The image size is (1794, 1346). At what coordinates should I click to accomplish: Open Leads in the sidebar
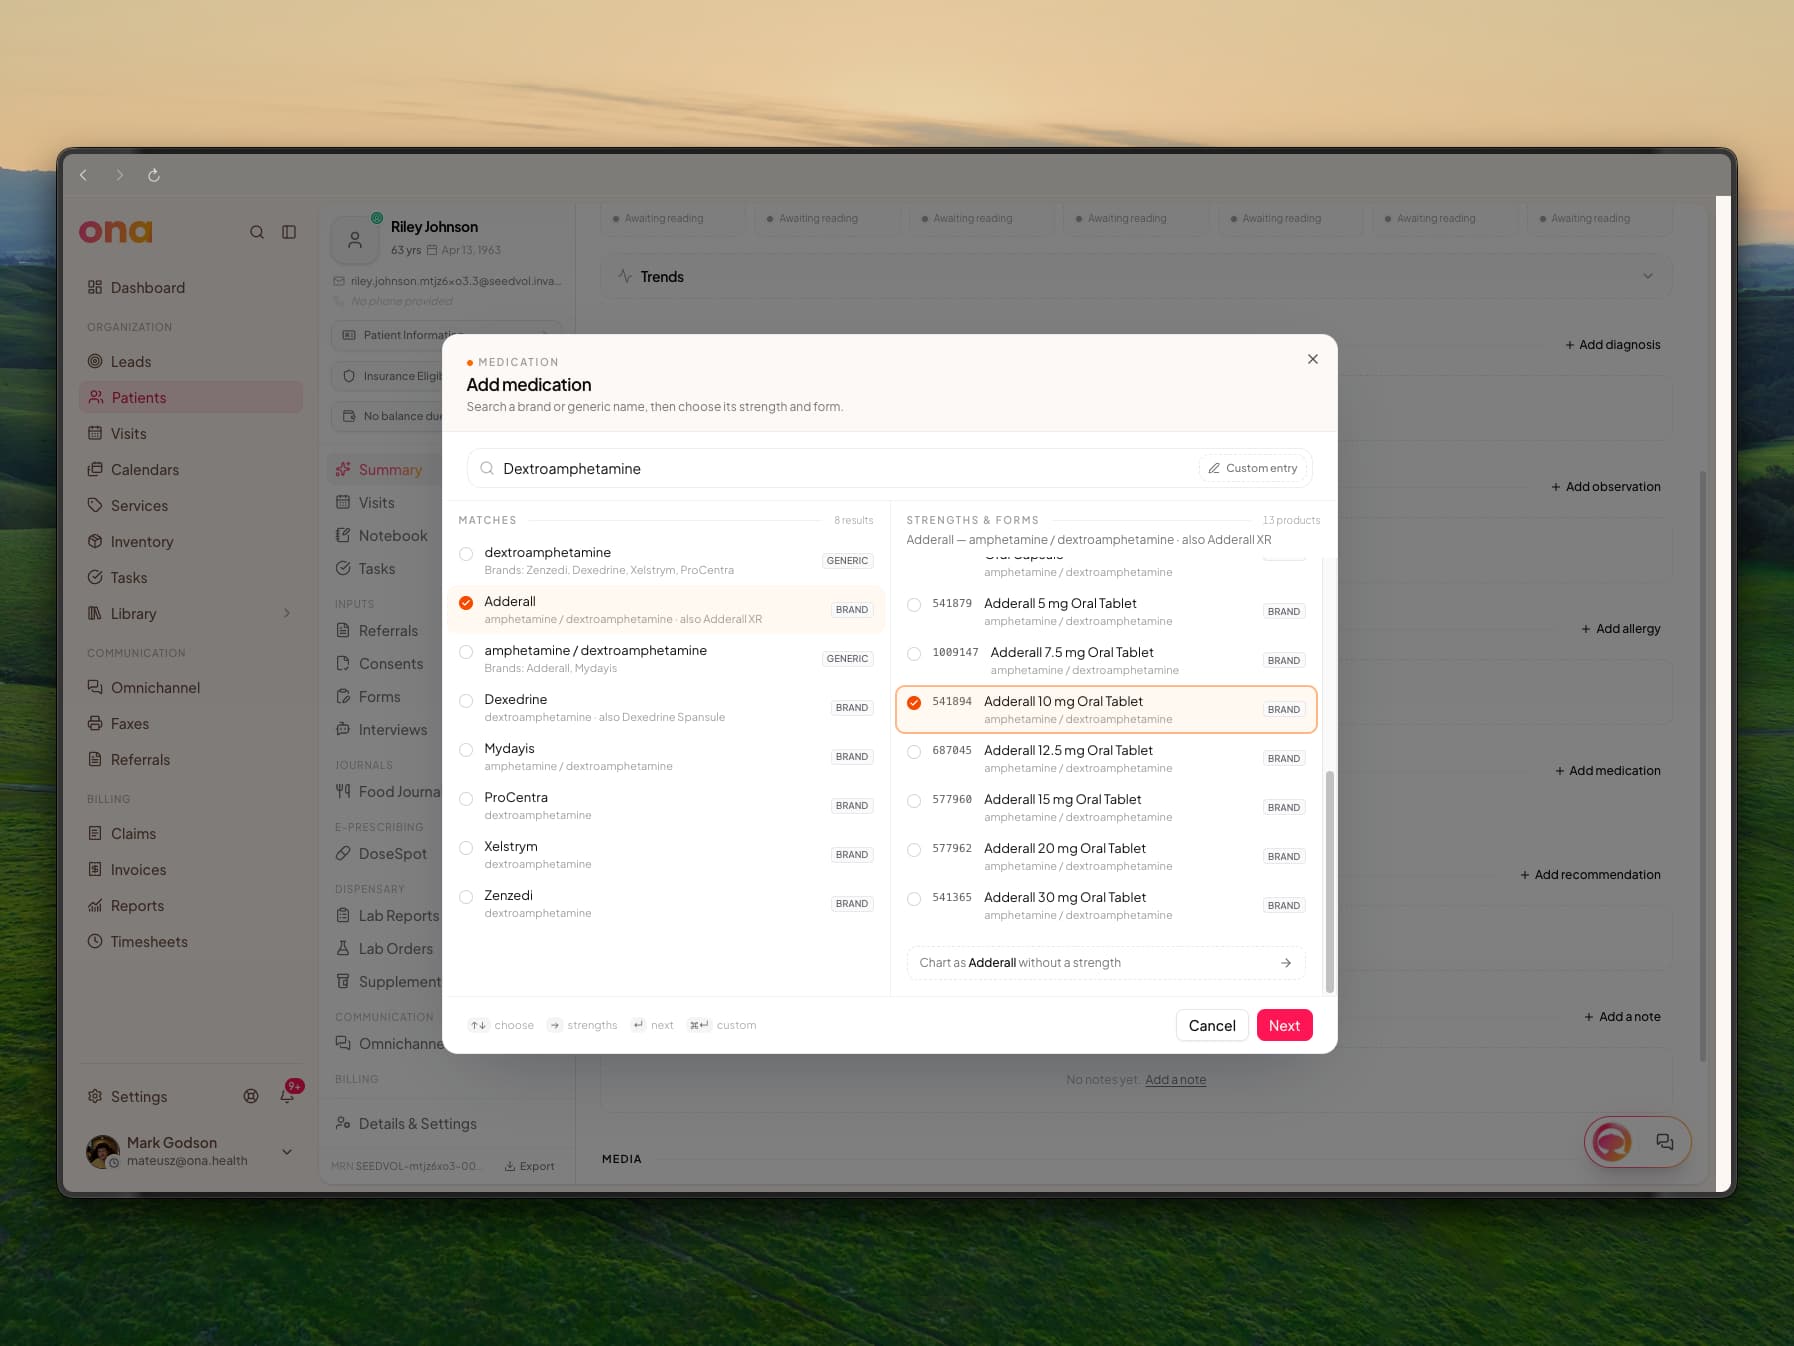click(x=190, y=362)
